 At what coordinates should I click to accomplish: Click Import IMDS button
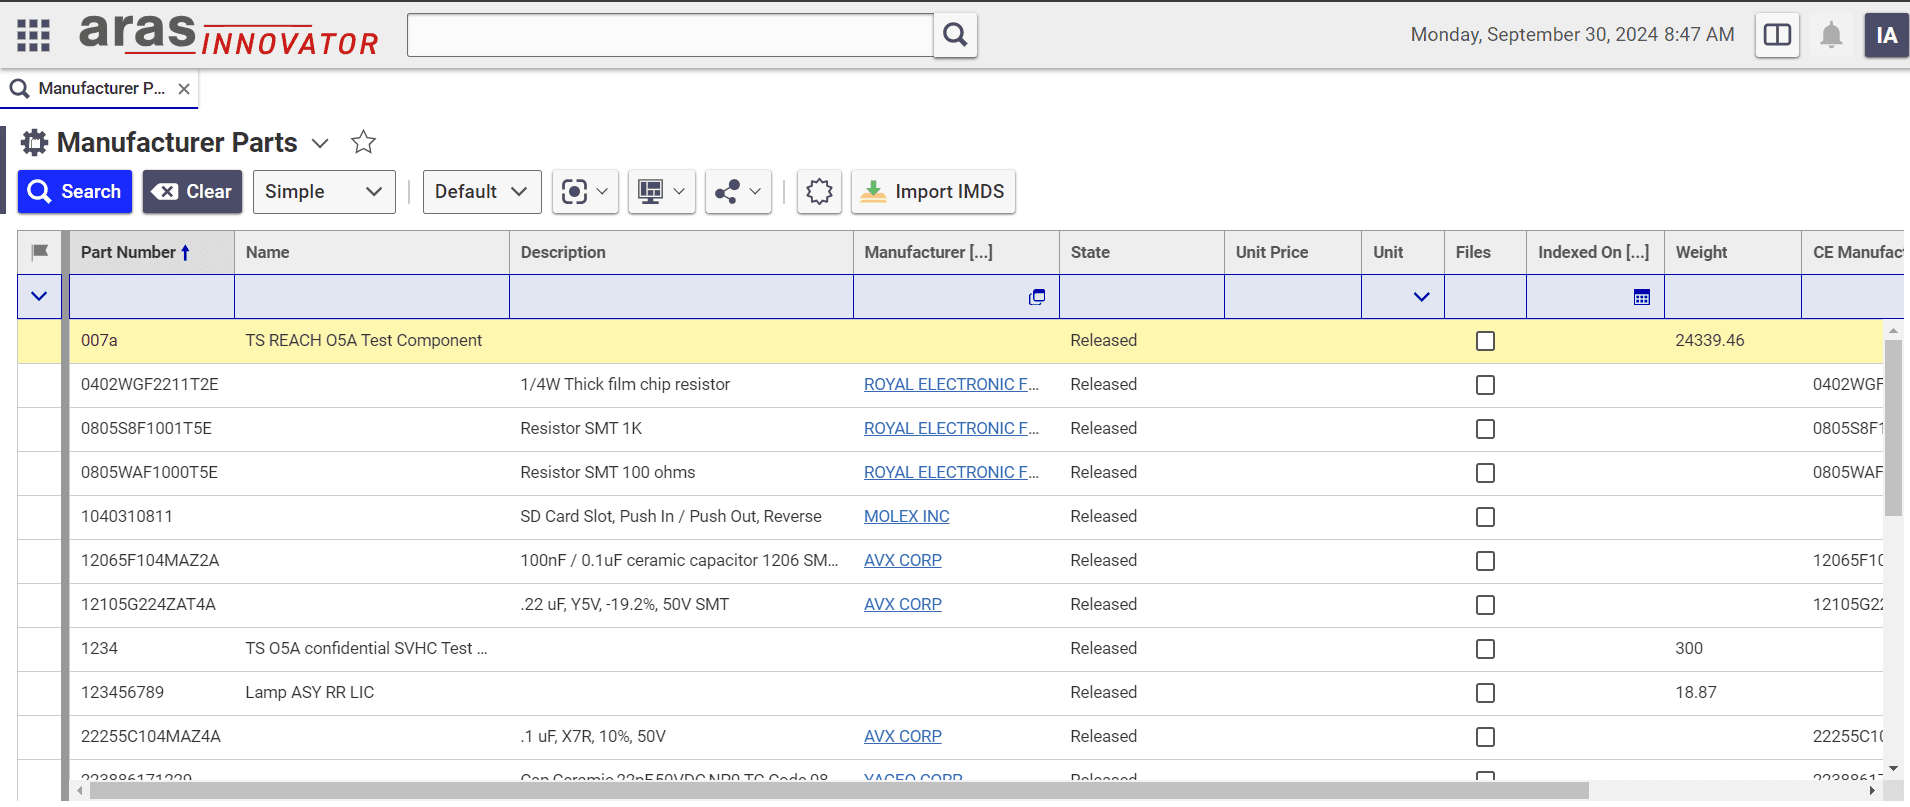tap(933, 191)
